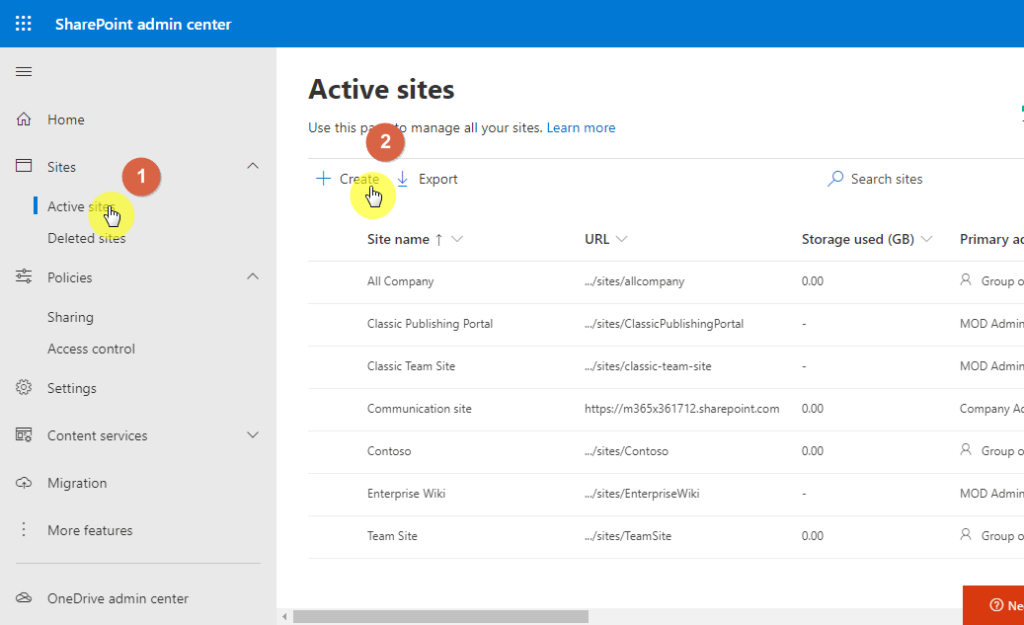Click the m365x361712.sharepoint.com URL cell
The width and height of the screenshot is (1024, 625).
tap(682, 409)
